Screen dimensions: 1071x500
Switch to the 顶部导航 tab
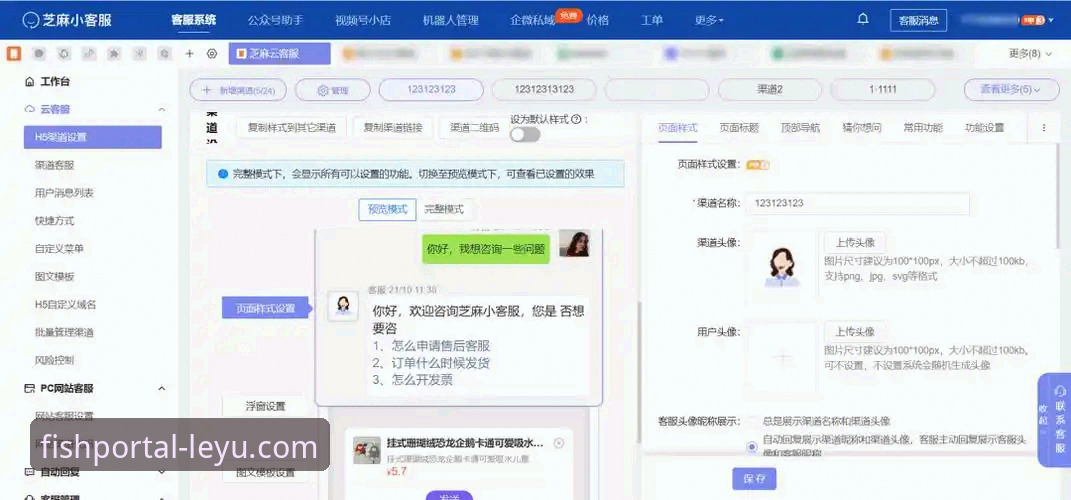(801, 128)
